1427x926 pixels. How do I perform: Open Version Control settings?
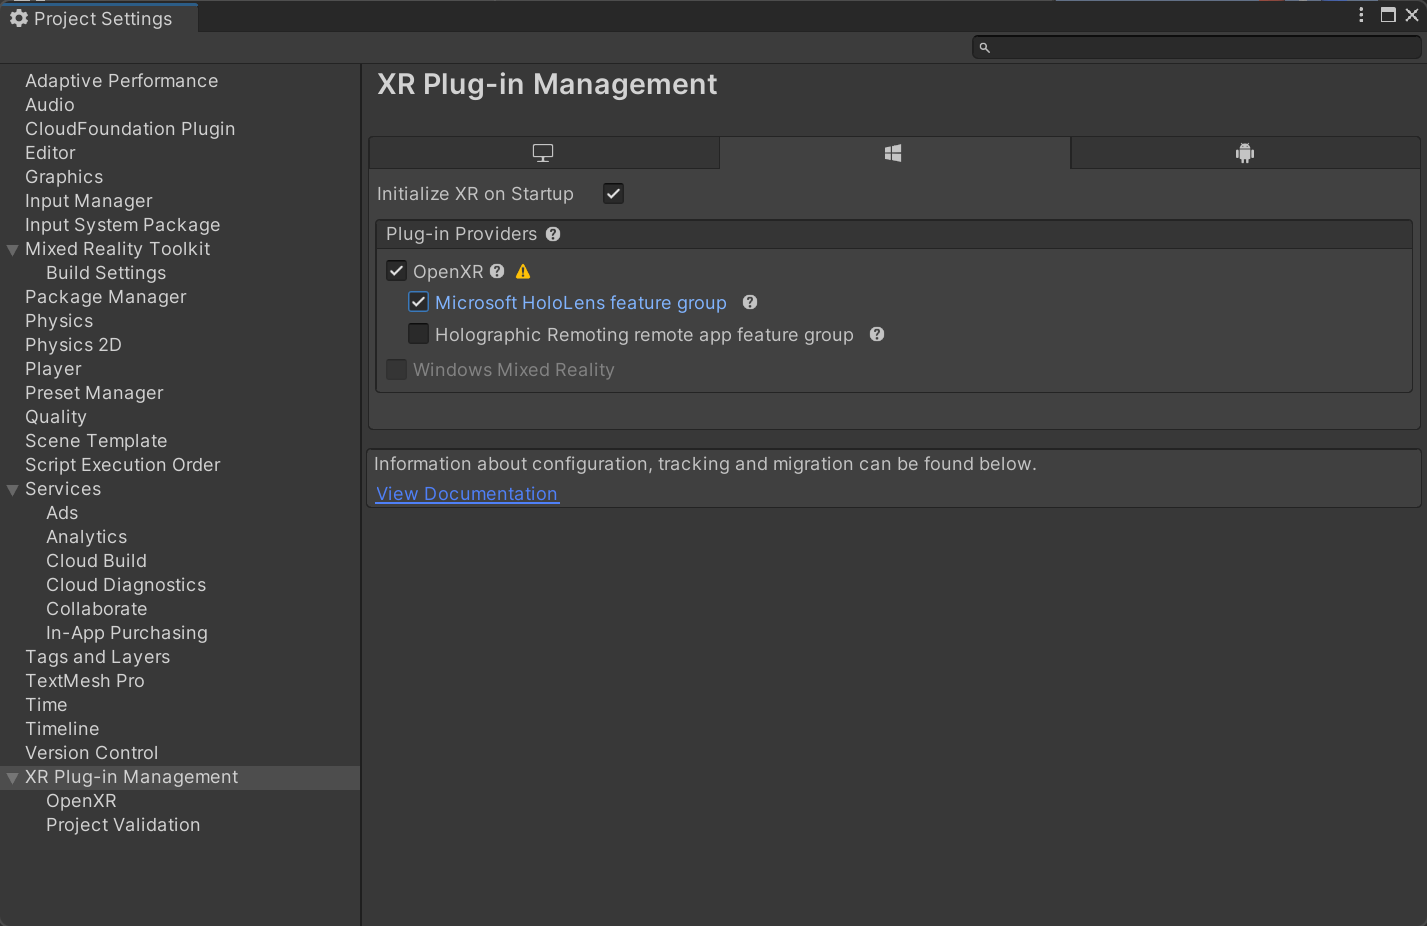(x=91, y=753)
